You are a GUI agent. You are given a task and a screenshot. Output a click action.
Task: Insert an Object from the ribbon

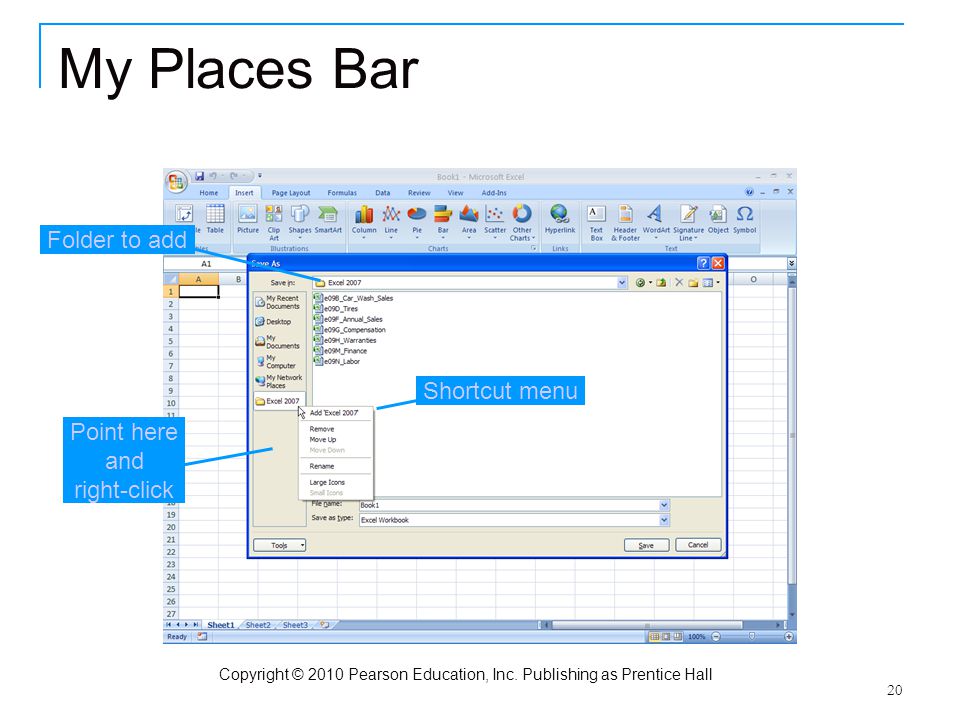(x=718, y=219)
